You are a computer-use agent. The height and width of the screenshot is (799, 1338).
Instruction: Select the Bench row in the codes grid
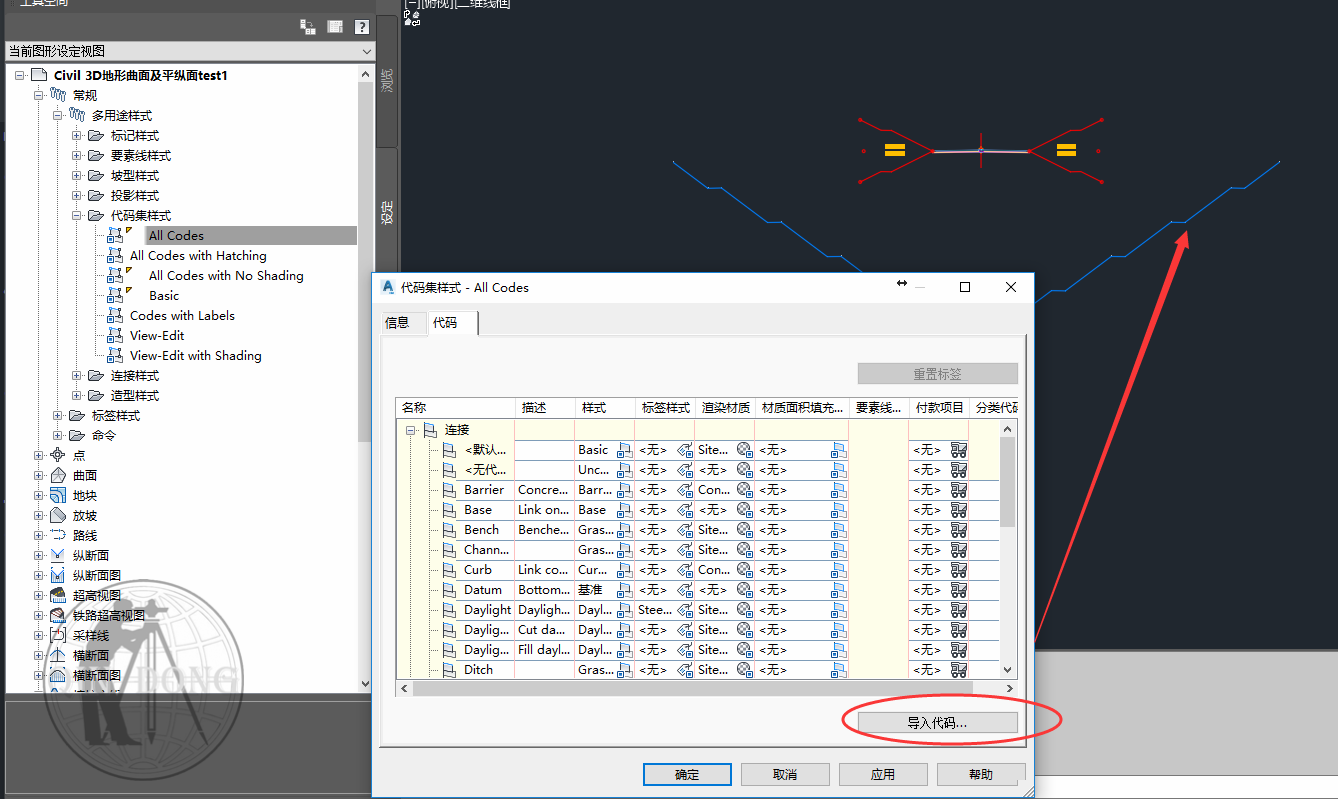pyautogui.click(x=480, y=529)
